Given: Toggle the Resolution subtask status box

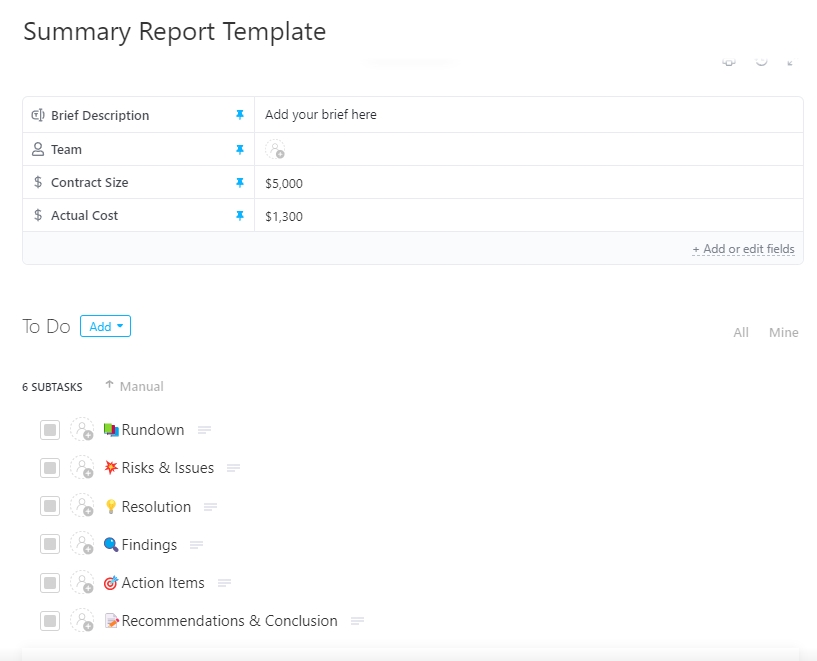Looking at the screenshot, I should 50,507.
